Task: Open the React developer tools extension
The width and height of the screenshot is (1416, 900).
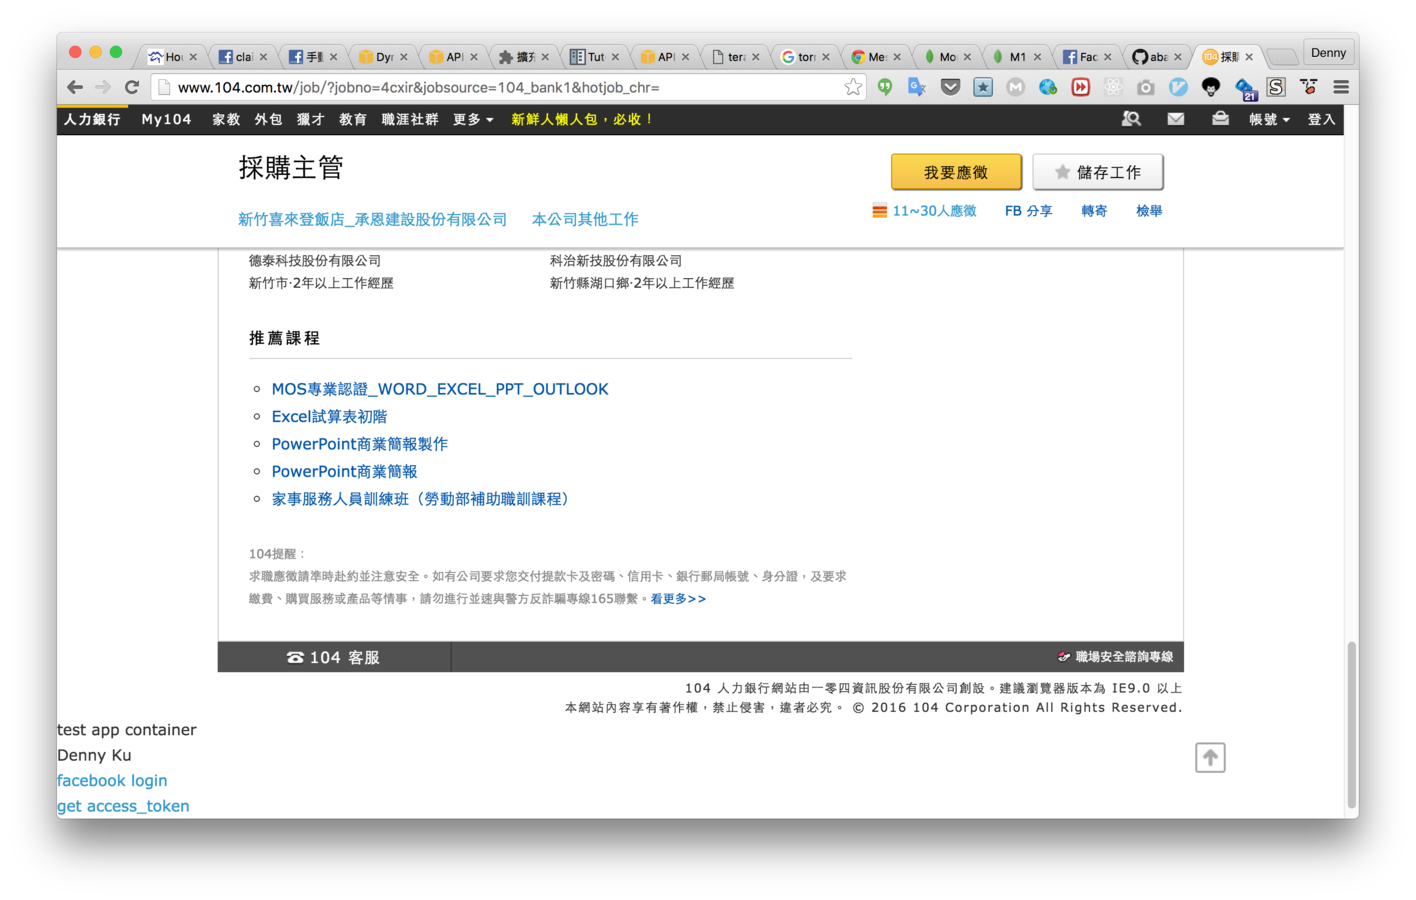Action: click(x=1113, y=87)
